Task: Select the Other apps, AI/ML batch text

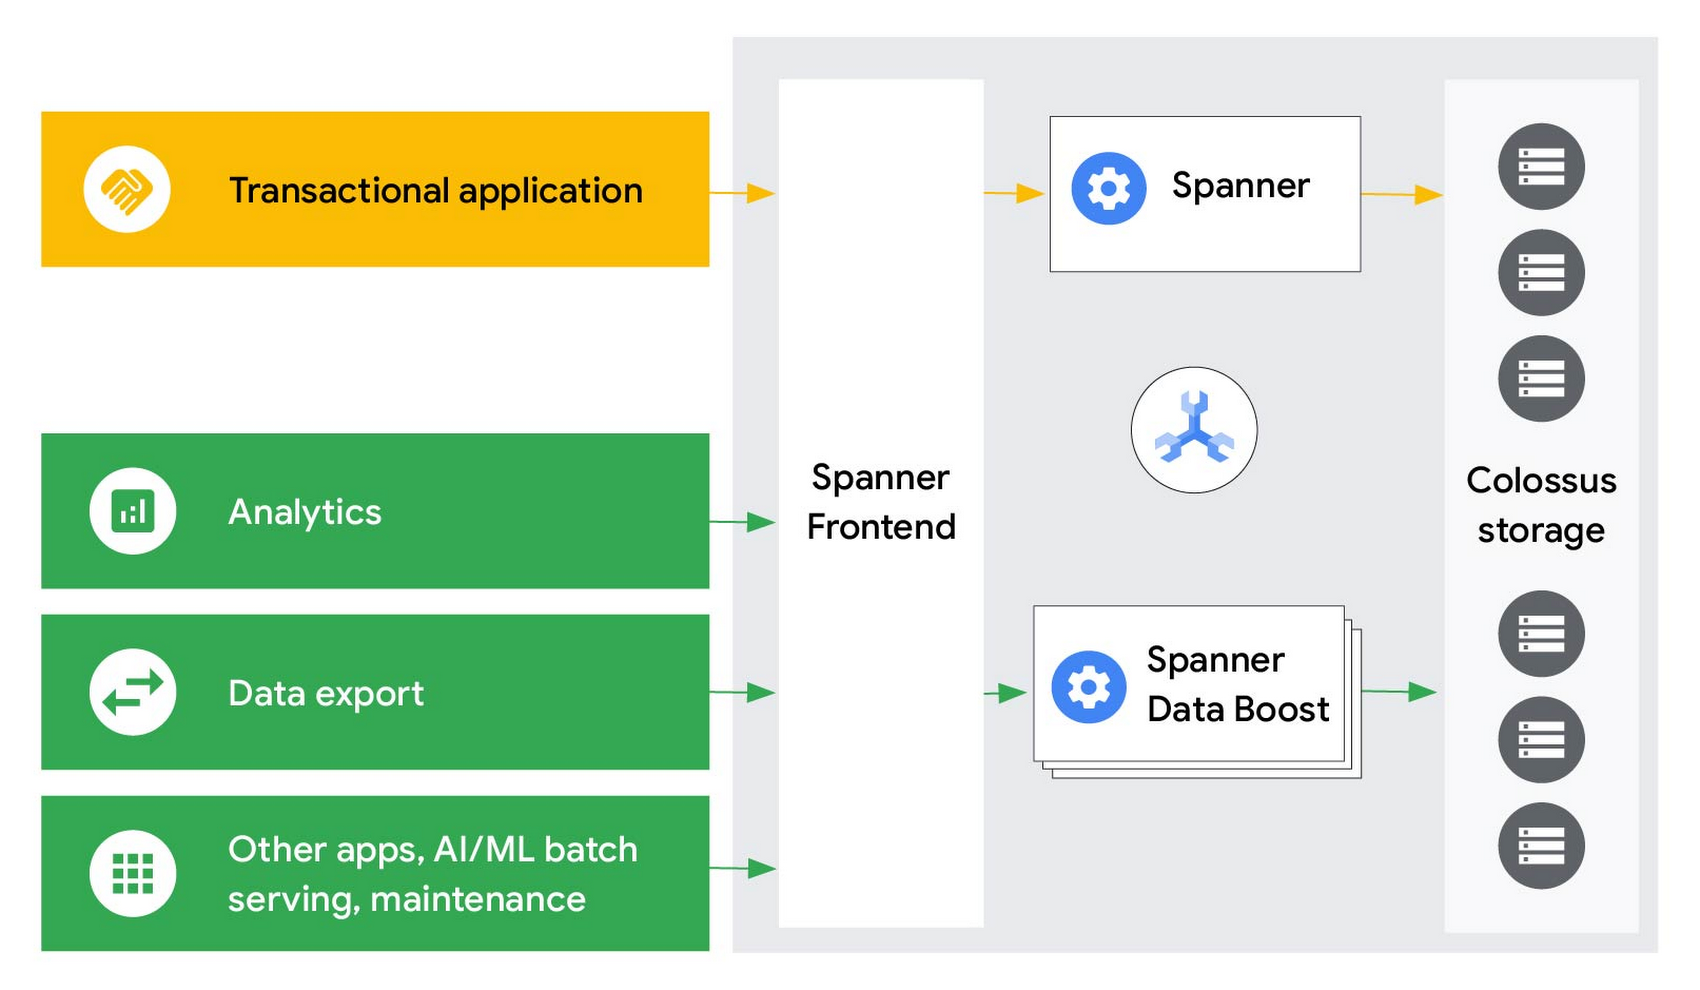Action: click(x=433, y=850)
